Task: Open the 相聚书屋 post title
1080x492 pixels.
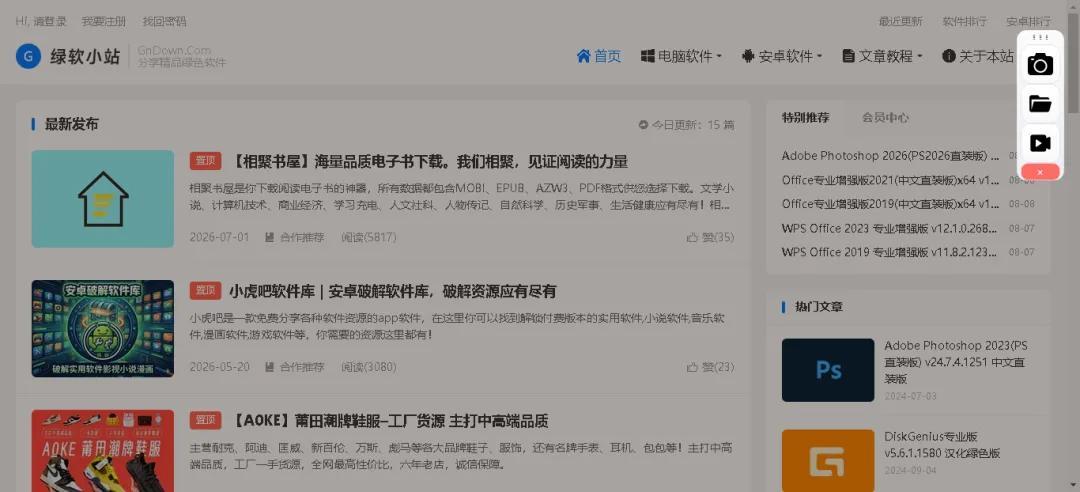Action: (428, 163)
